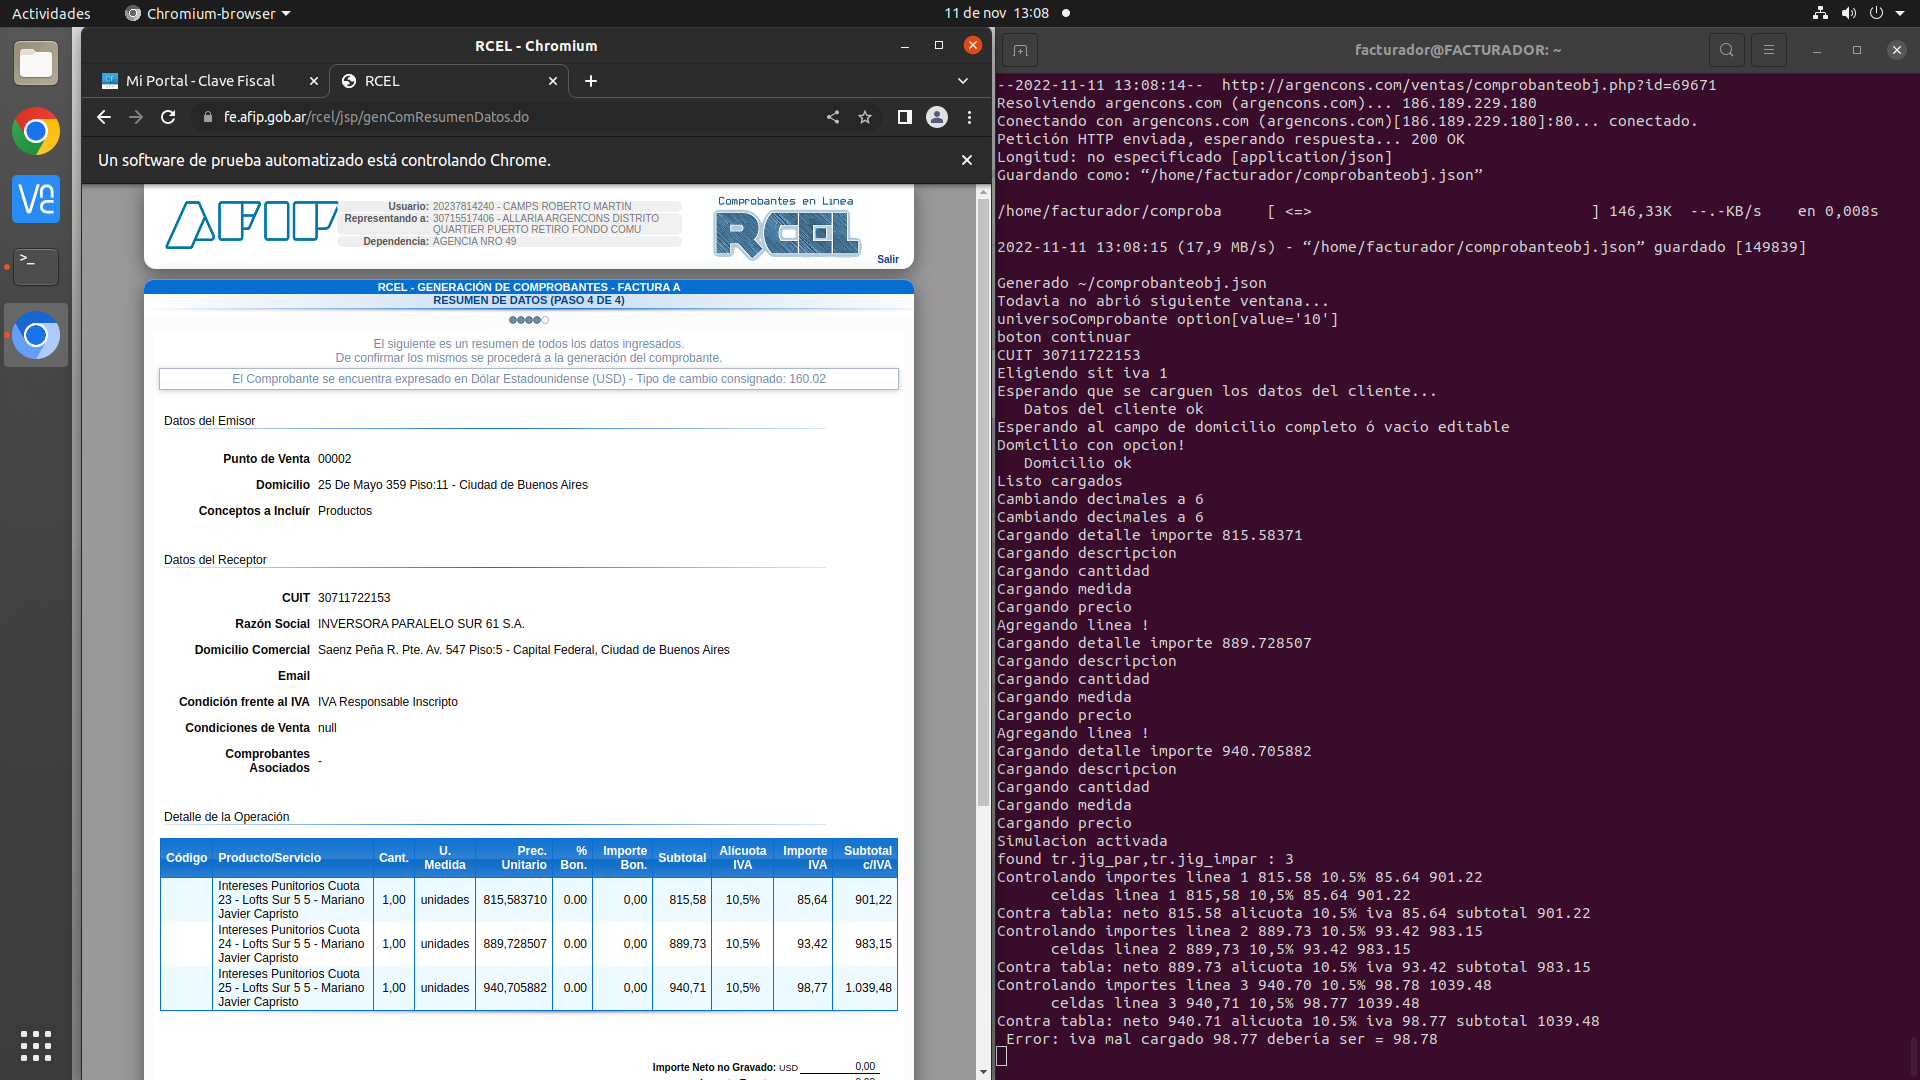This screenshot has width=1920, height=1080.
Task: Click Punto de Venta value 00002
Action: point(335,459)
